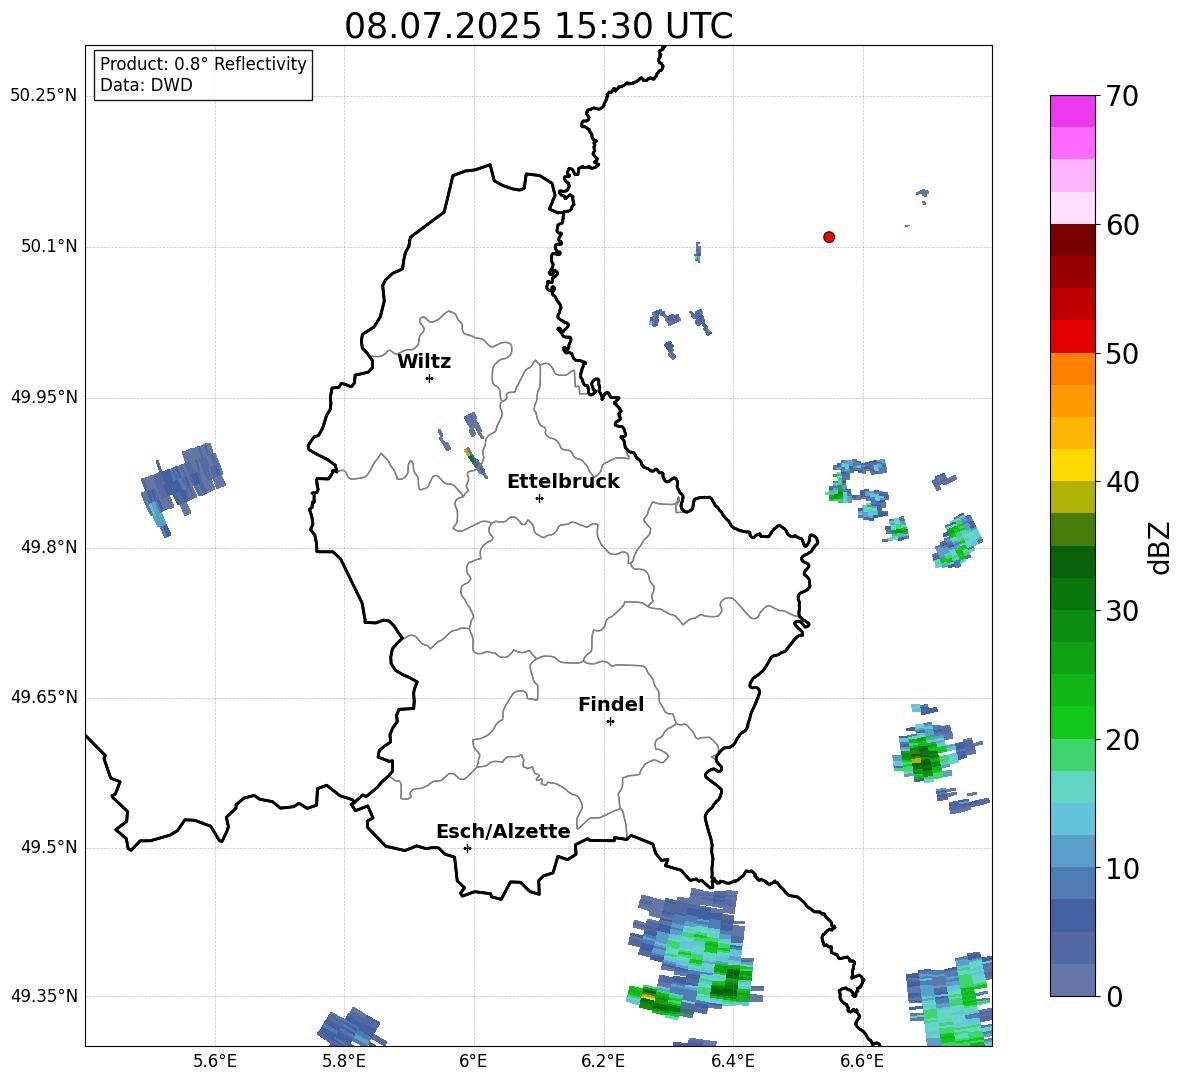Click the 50.1°N latitude label
The height and width of the screenshot is (1081, 1184).
[49, 246]
